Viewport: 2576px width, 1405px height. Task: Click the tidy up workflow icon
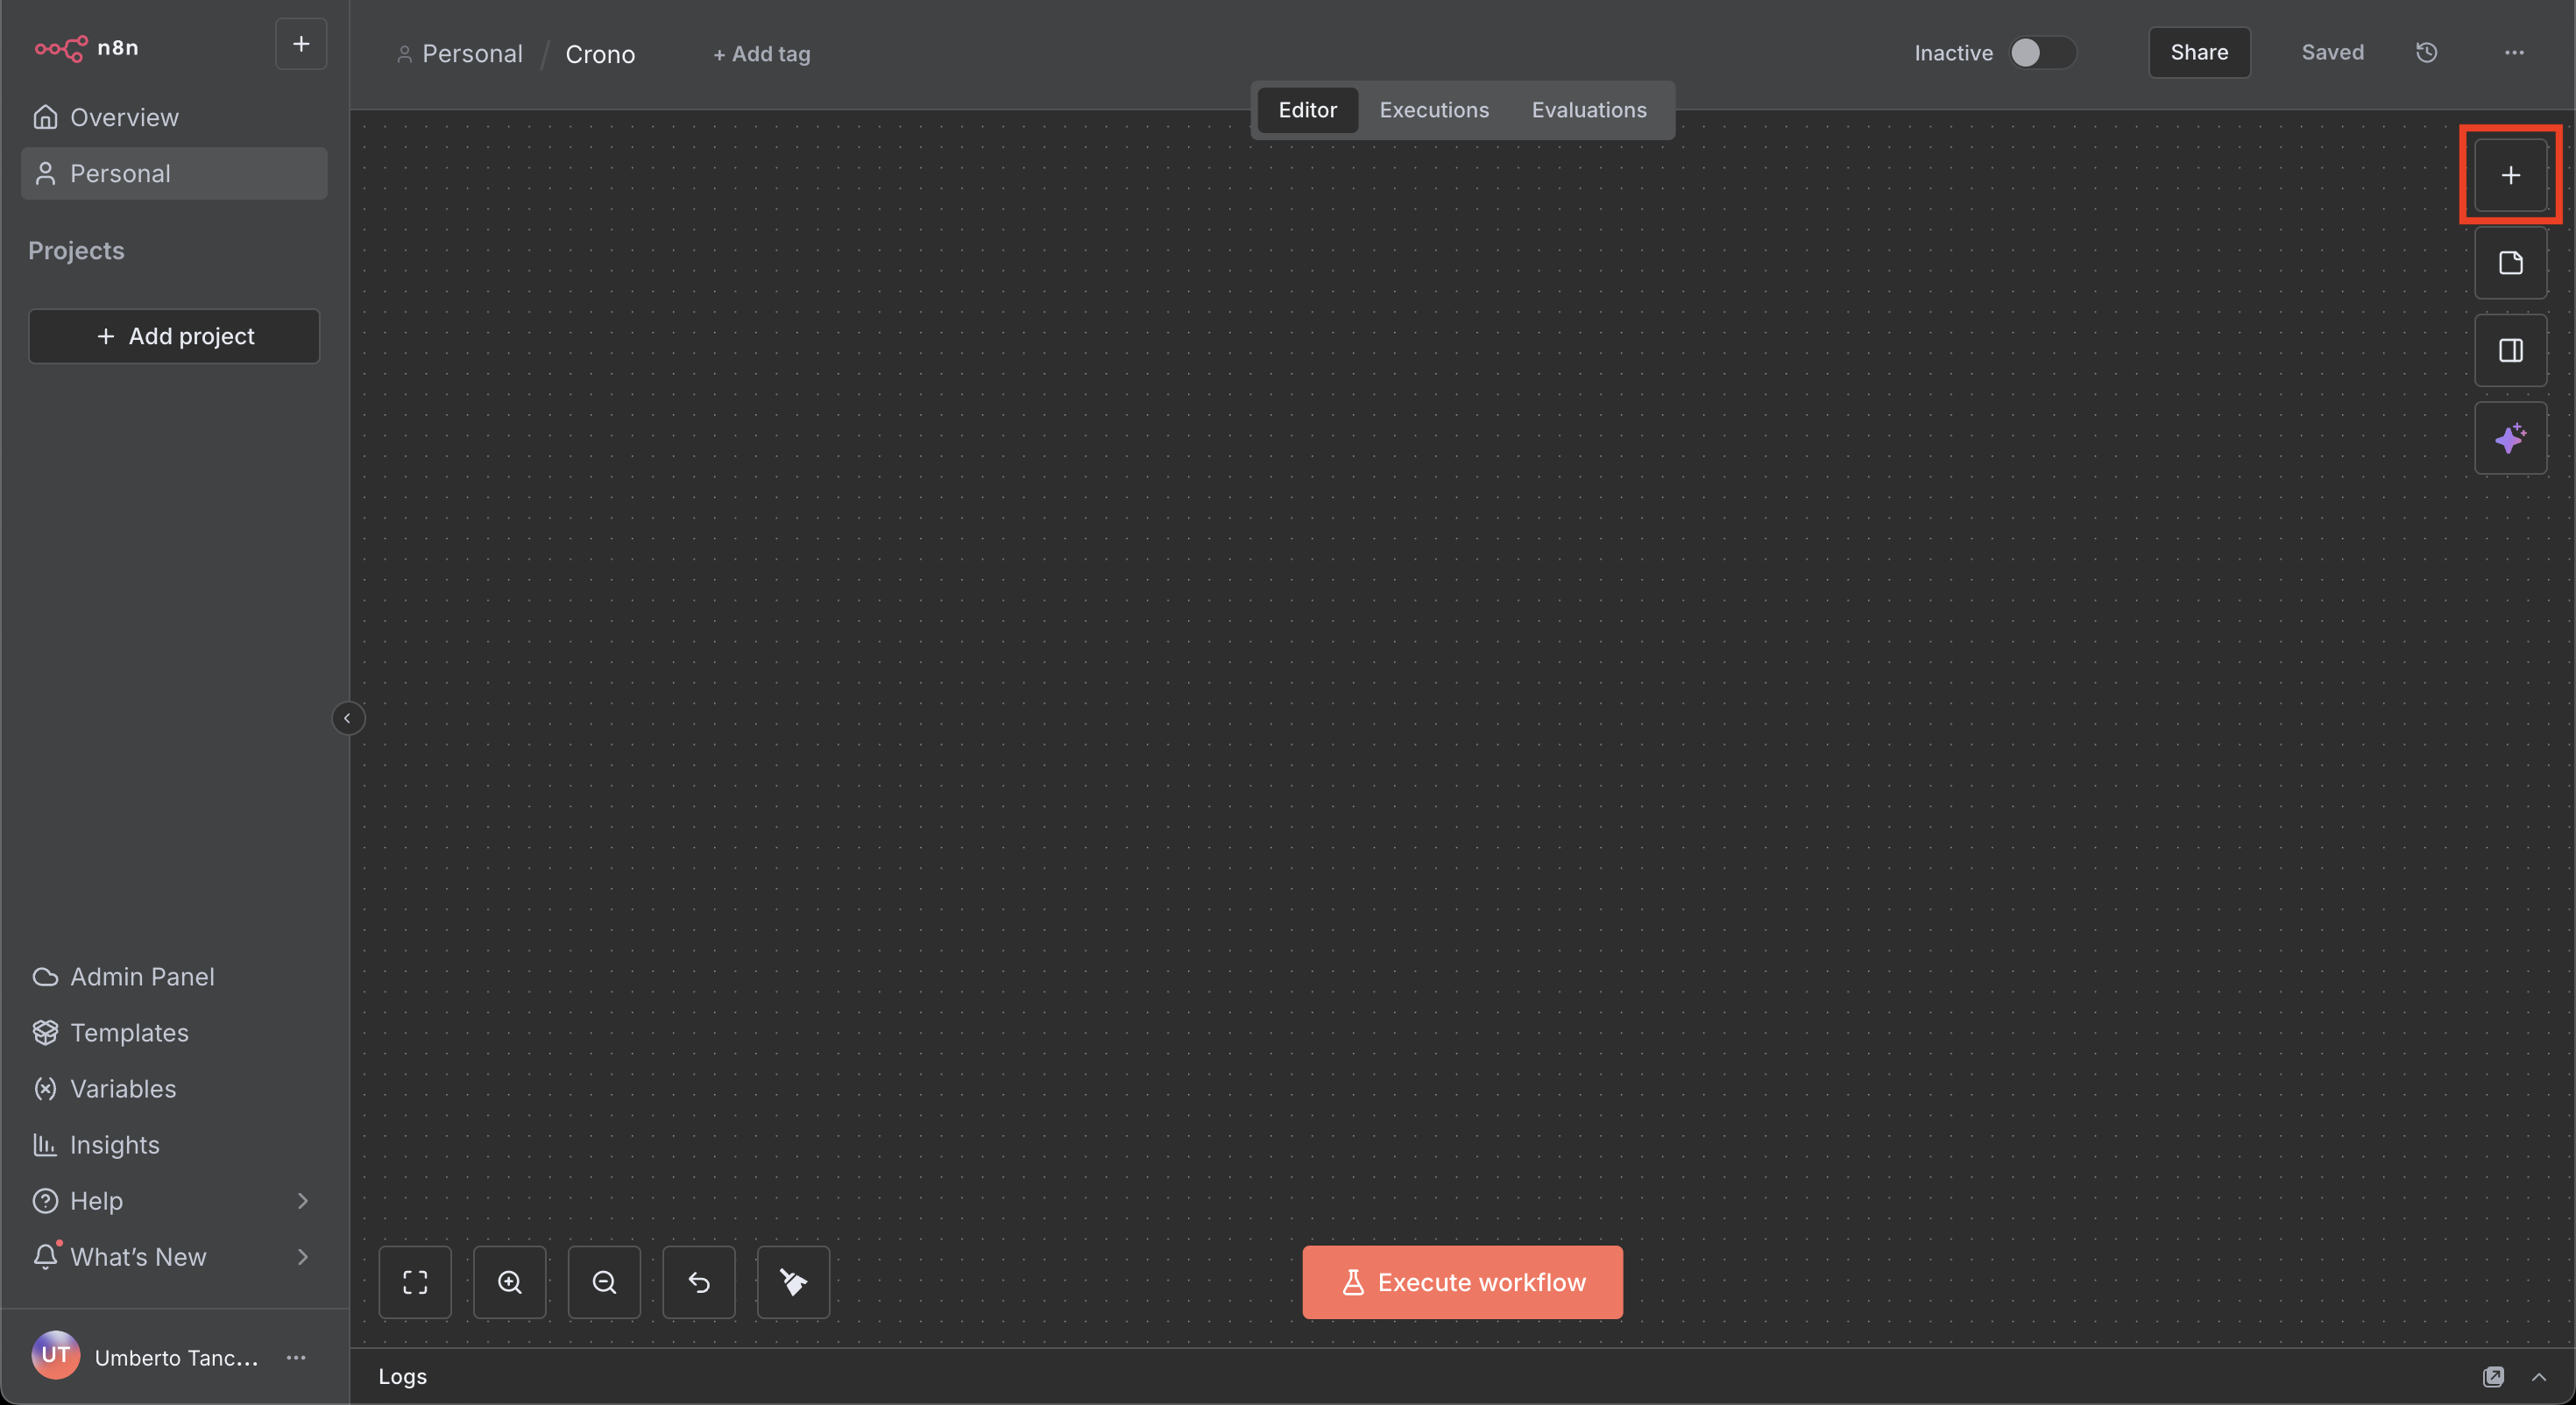tap(793, 1282)
